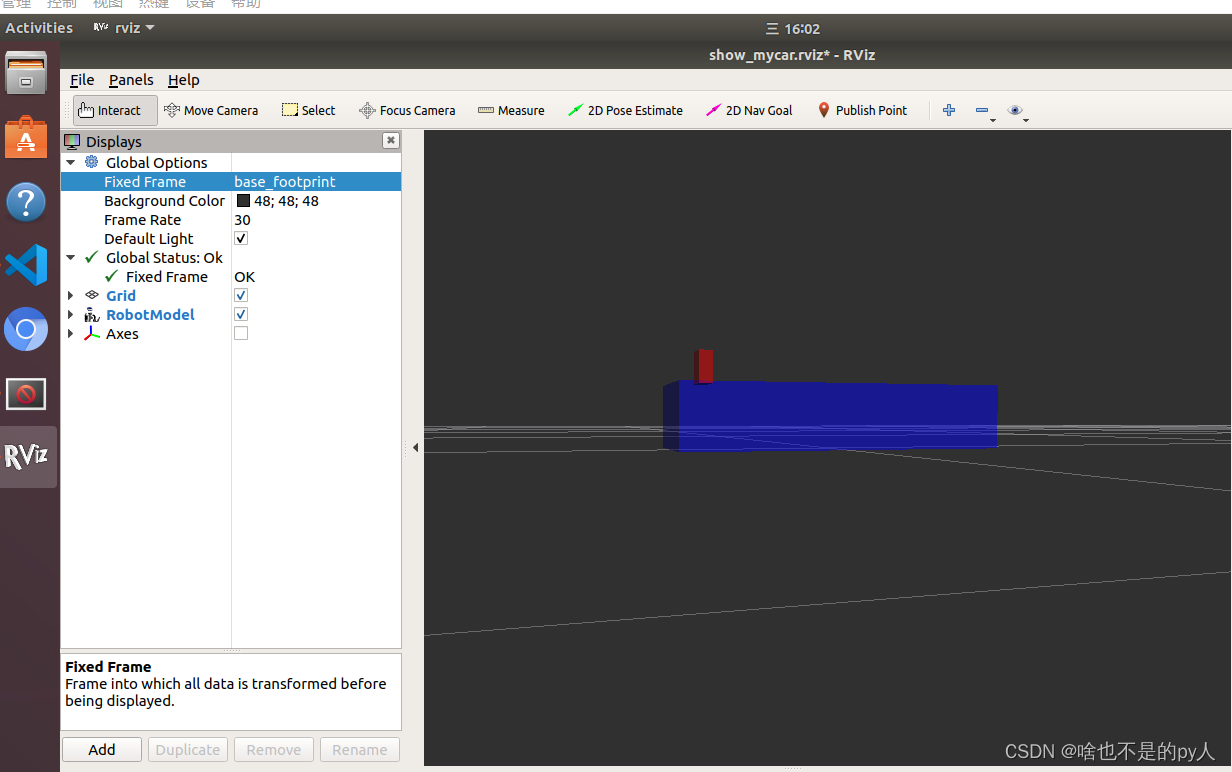Screen dimensions: 1232x772
Task: Click the blue minus remove-tool icon
Action: pos(982,110)
